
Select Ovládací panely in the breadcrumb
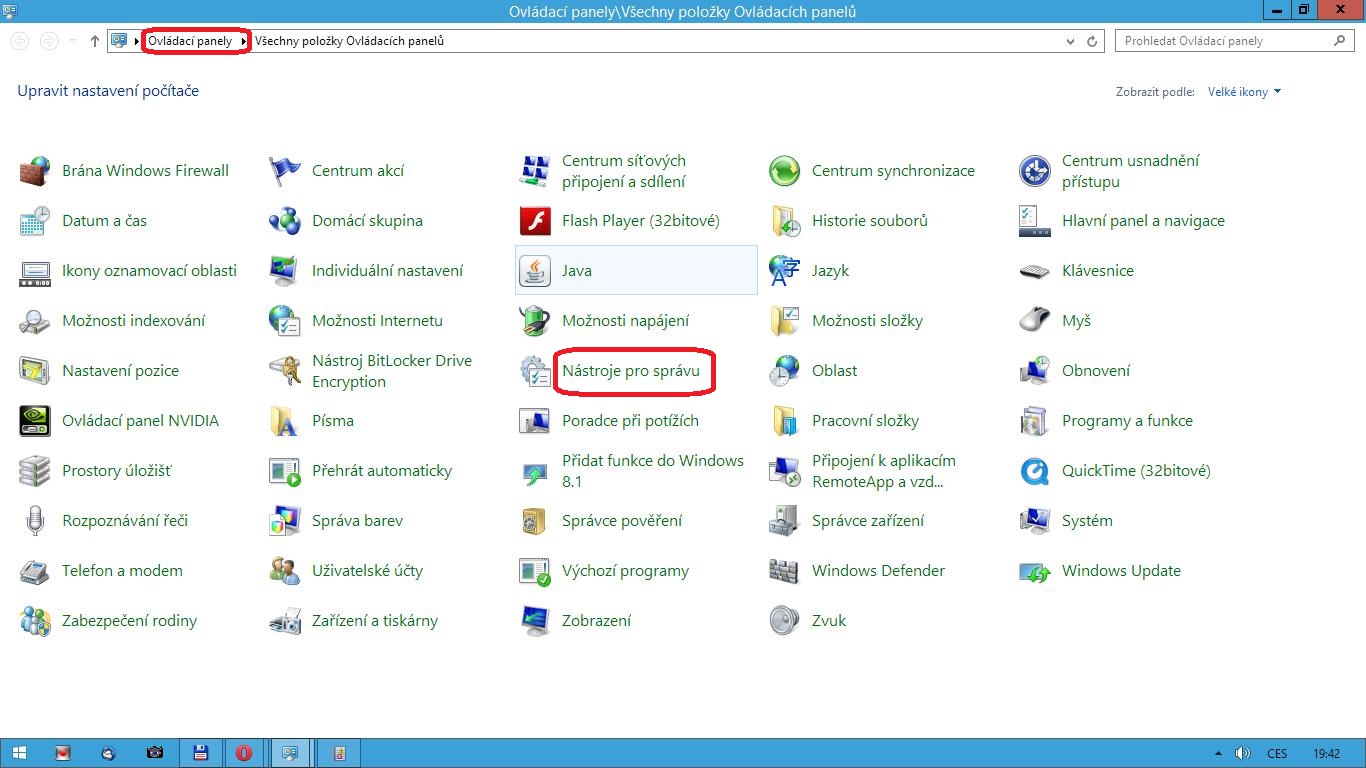(x=190, y=41)
